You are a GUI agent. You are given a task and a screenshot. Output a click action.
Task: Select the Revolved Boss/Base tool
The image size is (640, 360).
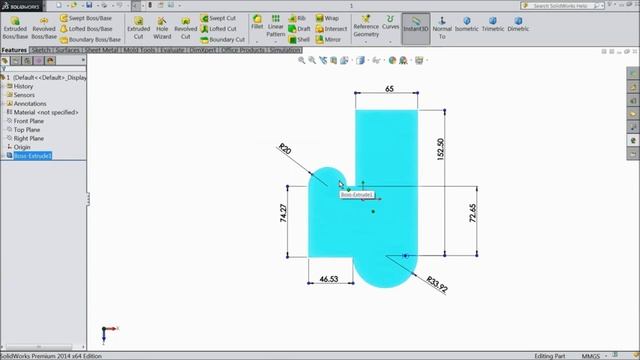click(44, 28)
